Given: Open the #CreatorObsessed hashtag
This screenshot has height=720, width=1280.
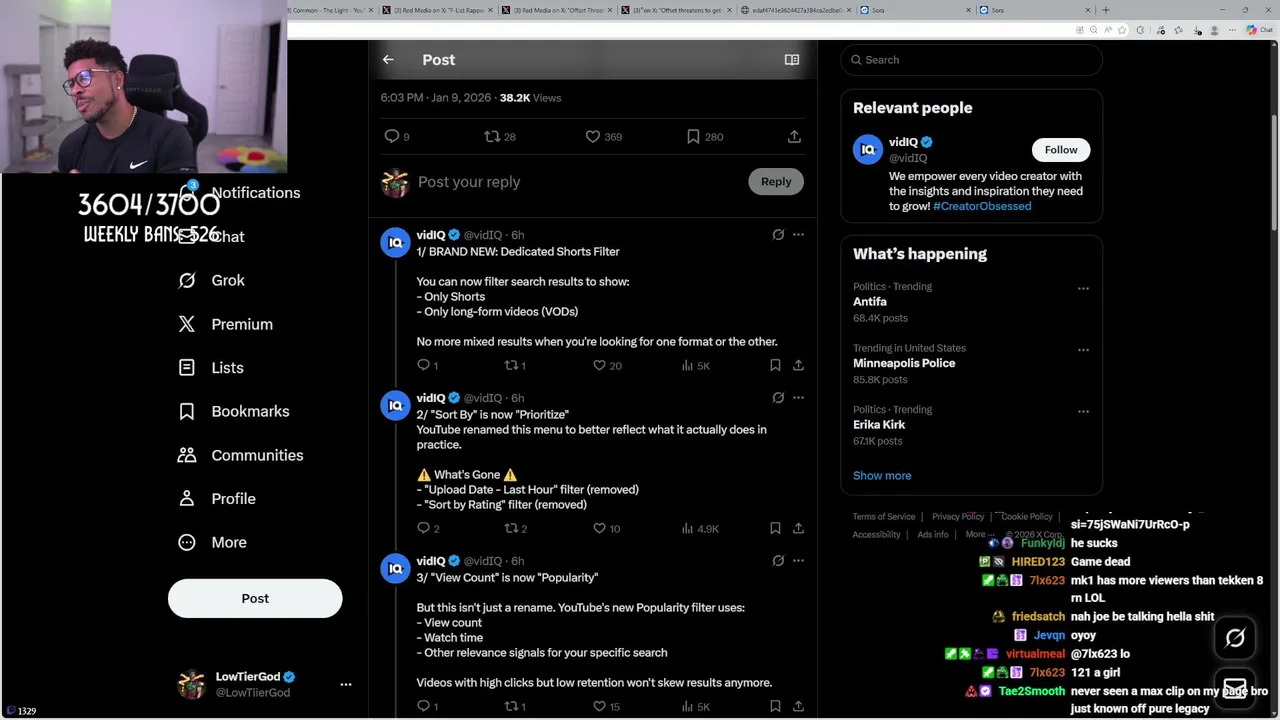Looking at the screenshot, I should click(982, 206).
